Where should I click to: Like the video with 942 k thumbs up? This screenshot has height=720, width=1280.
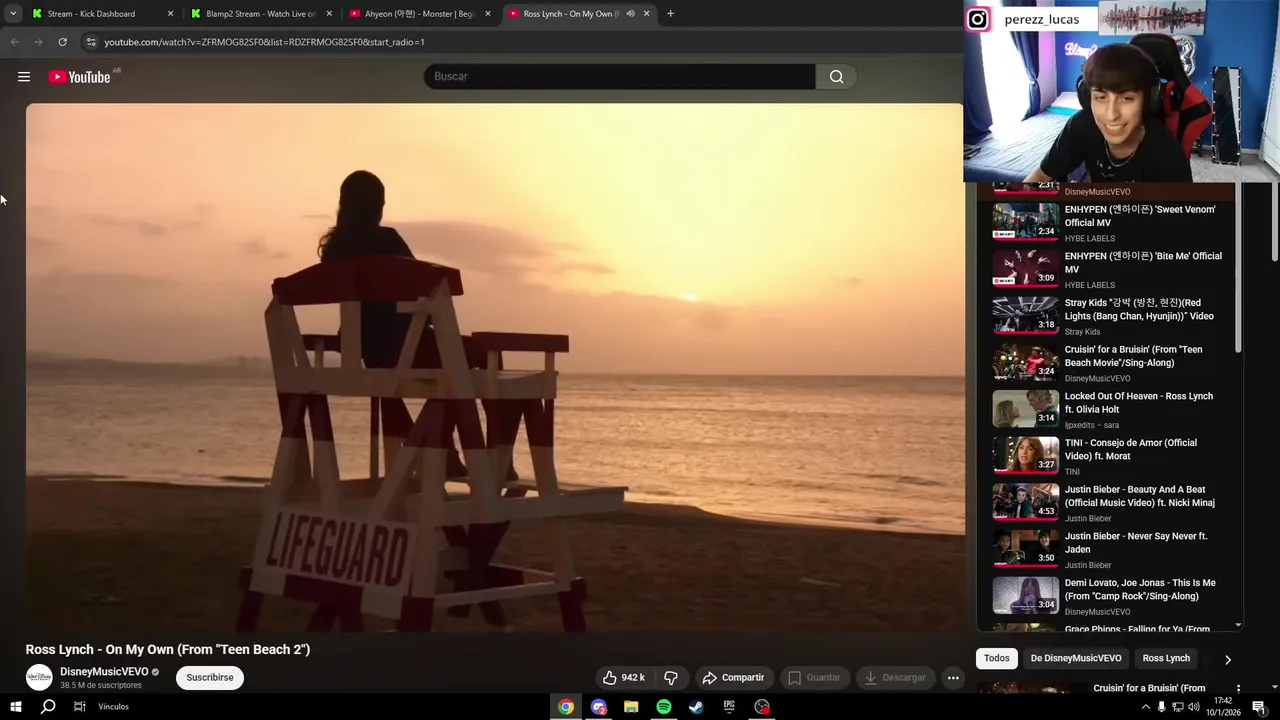pyautogui.click(x=623, y=678)
